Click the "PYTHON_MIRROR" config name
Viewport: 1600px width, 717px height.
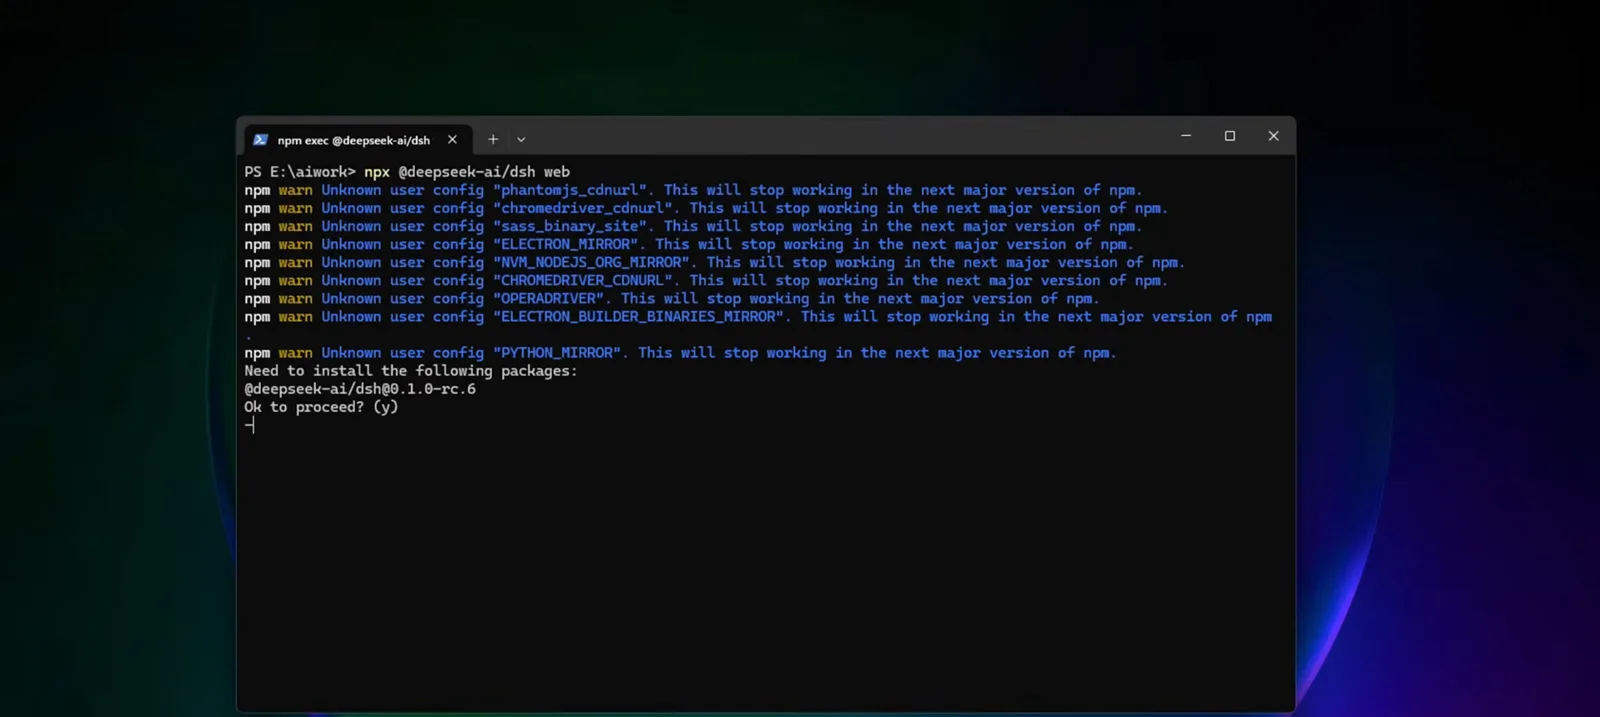(561, 352)
